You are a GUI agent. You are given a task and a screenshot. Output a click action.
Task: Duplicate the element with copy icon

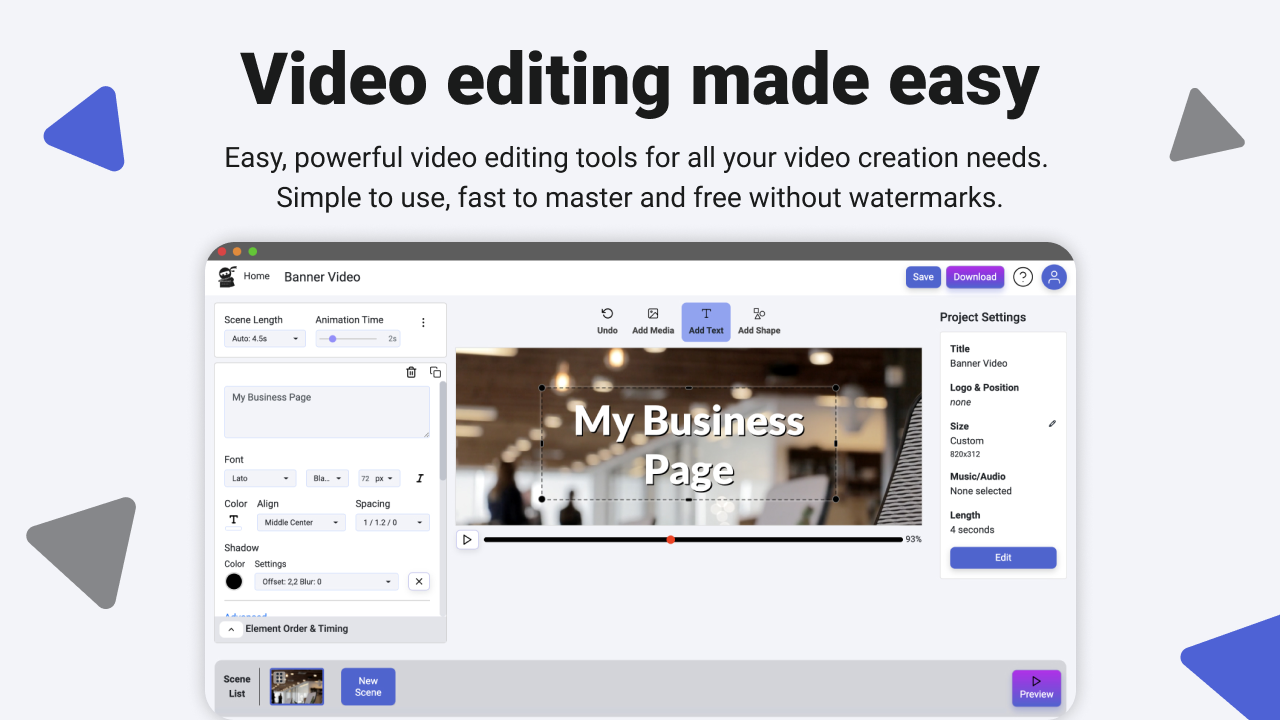(x=435, y=372)
